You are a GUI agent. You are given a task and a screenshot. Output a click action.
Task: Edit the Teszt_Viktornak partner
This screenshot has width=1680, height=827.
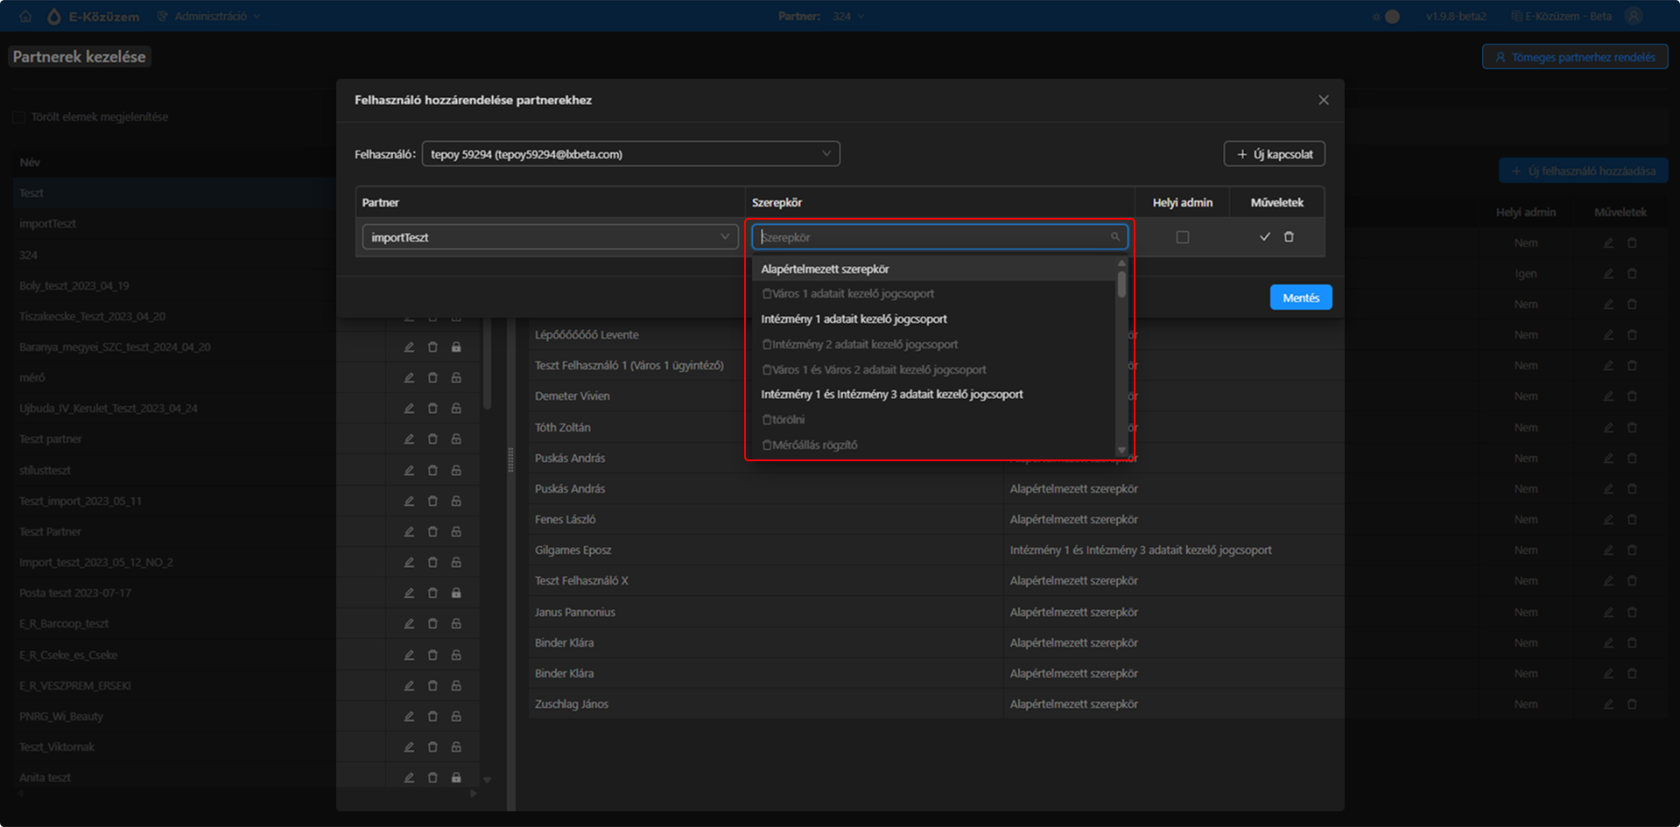409,747
